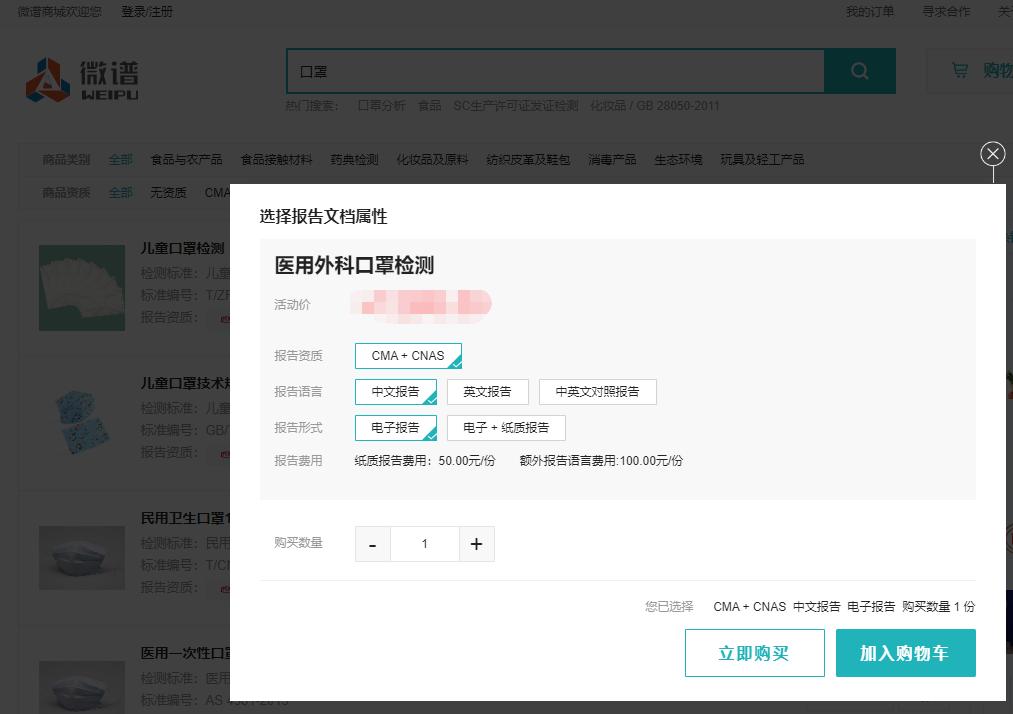Close the report attribute selection dialog
The height and width of the screenshot is (714, 1013).
pyautogui.click(x=992, y=153)
